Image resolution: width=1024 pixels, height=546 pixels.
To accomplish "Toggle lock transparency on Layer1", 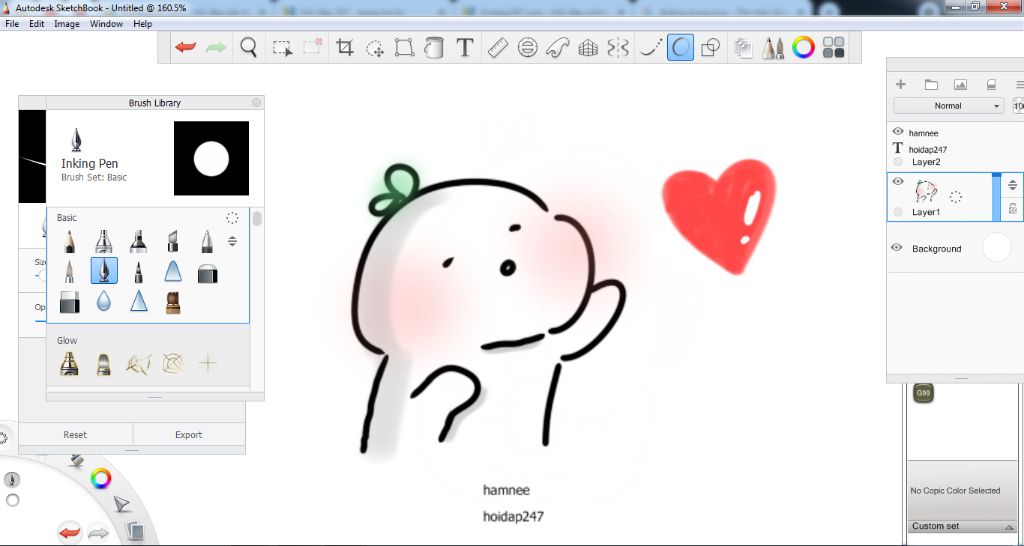I will pyautogui.click(x=1012, y=209).
